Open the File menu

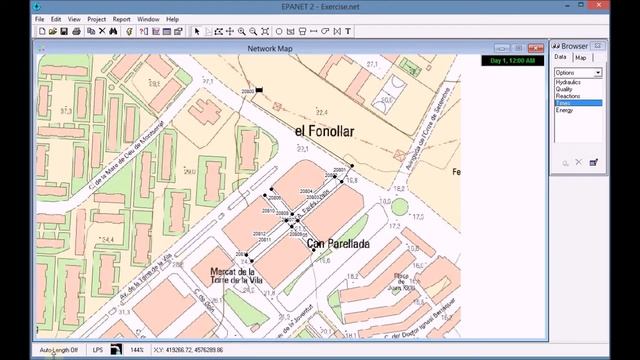(x=40, y=19)
